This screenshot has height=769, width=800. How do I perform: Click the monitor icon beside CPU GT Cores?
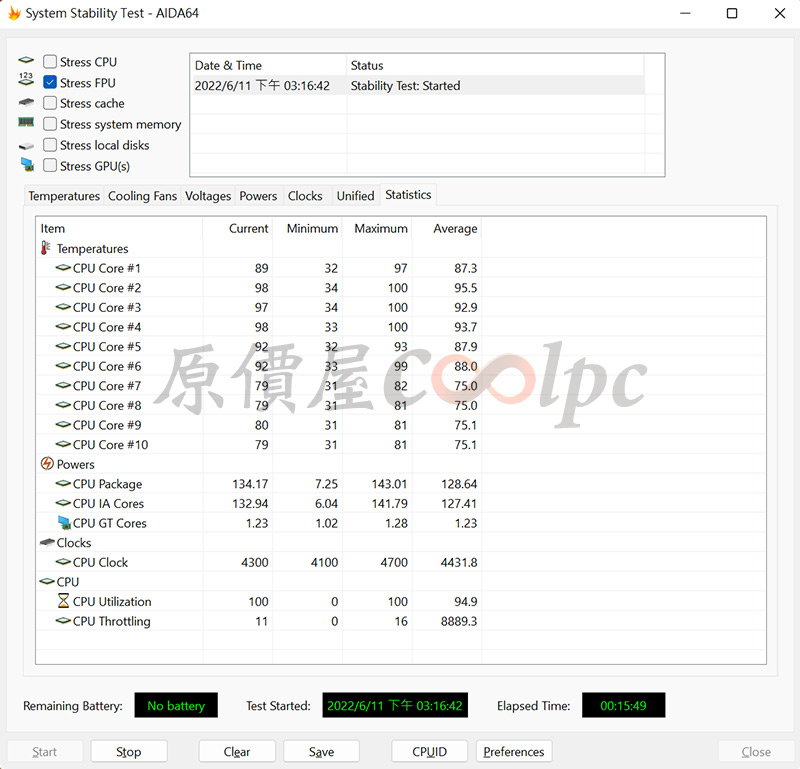click(x=63, y=523)
